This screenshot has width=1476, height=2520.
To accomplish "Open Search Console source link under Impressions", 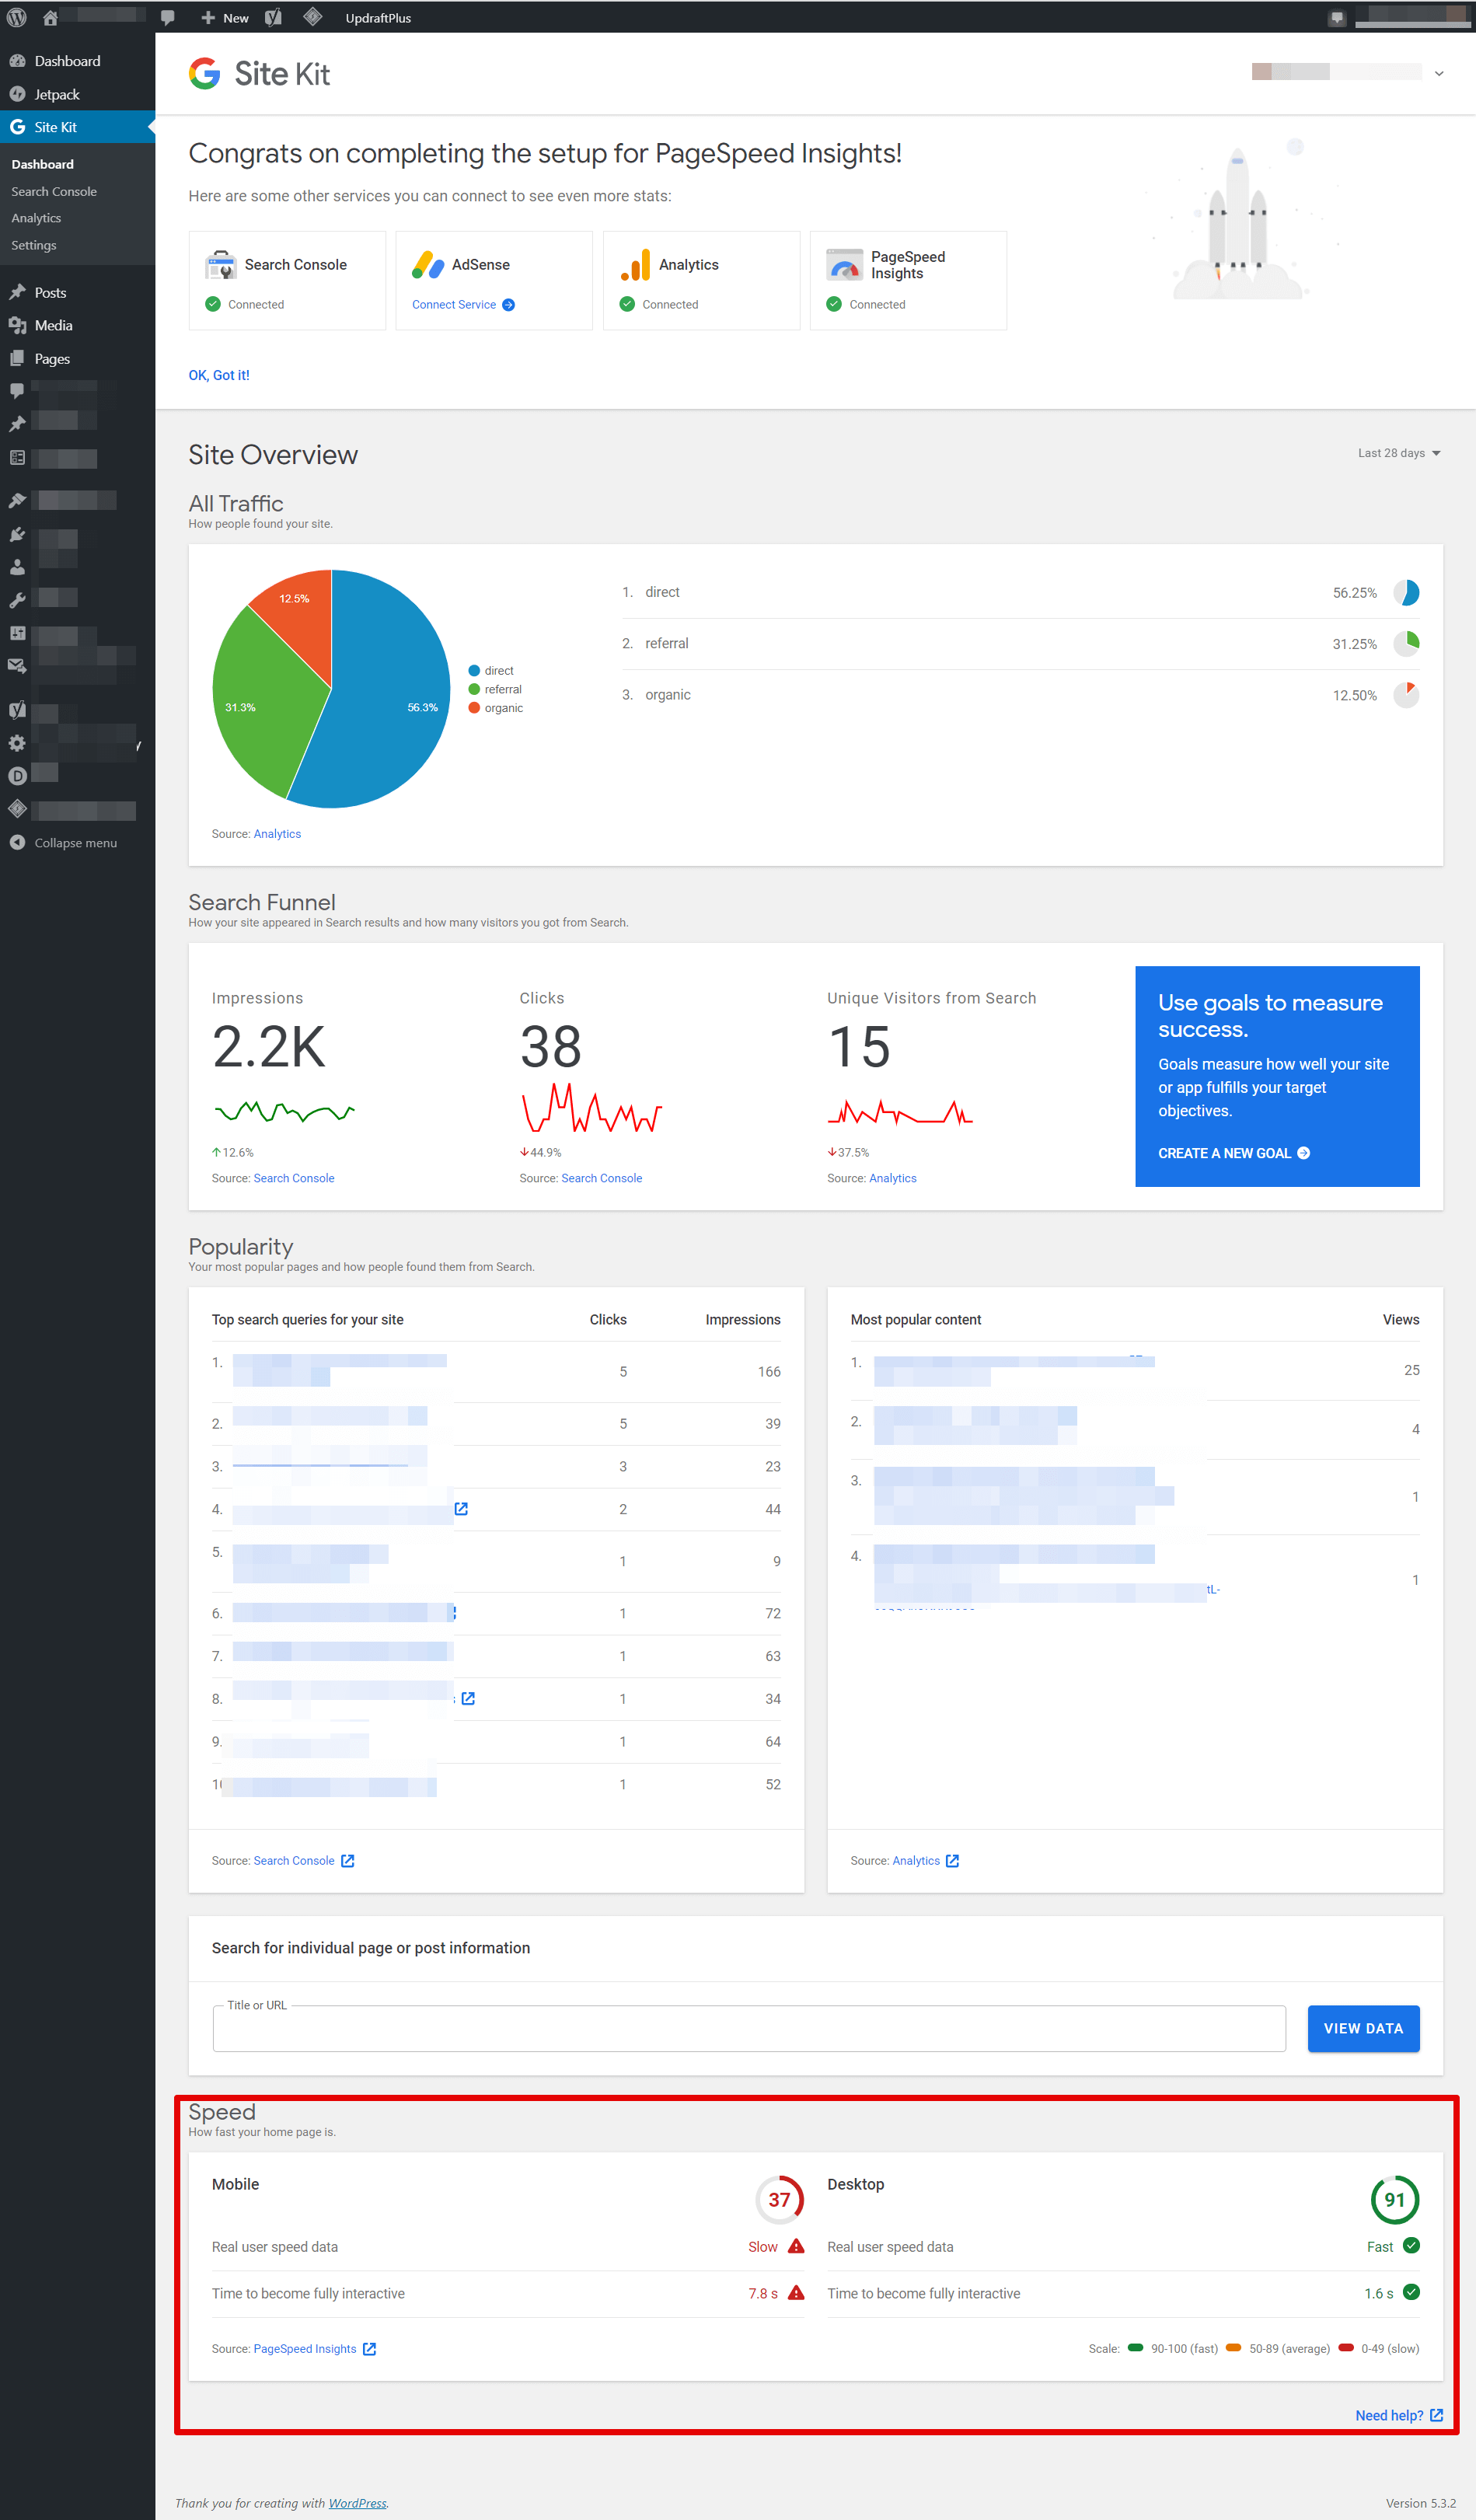I will pos(294,1179).
